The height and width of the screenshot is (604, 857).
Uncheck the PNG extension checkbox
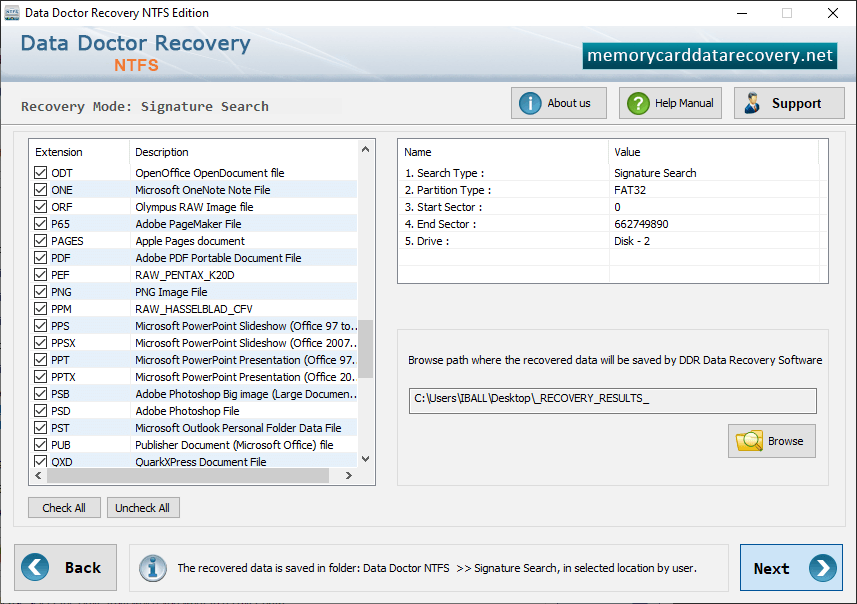pyautogui.click(x=40, y=291)
